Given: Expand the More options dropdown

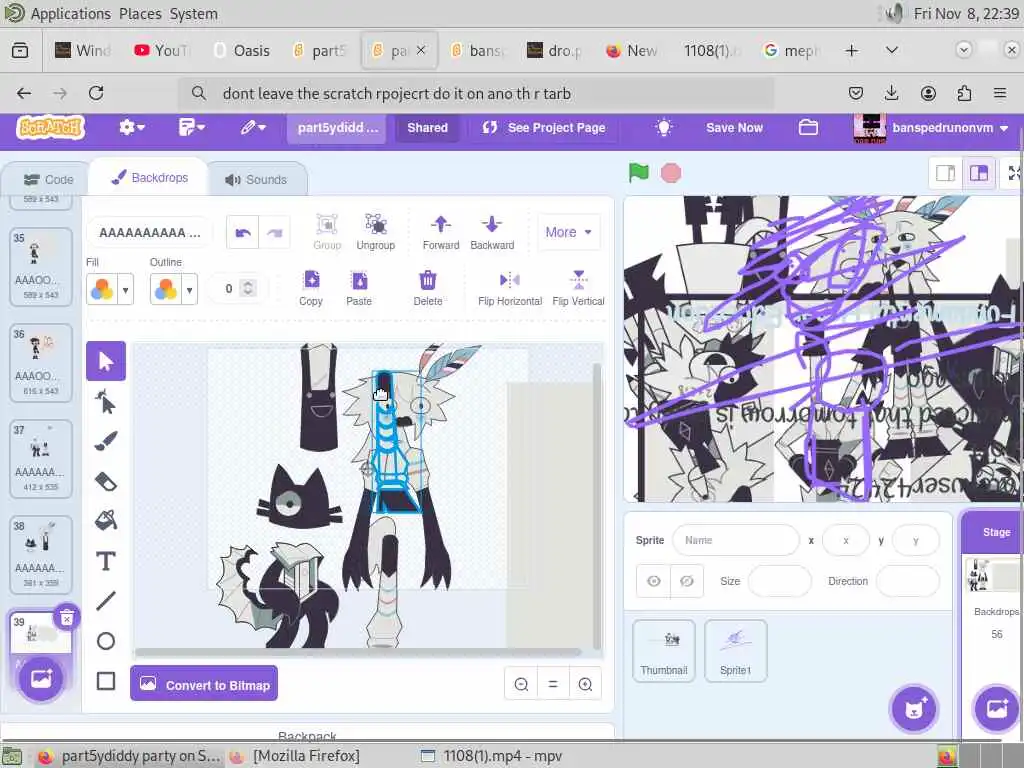Looking at the screenshot, I should pos(568,232).
